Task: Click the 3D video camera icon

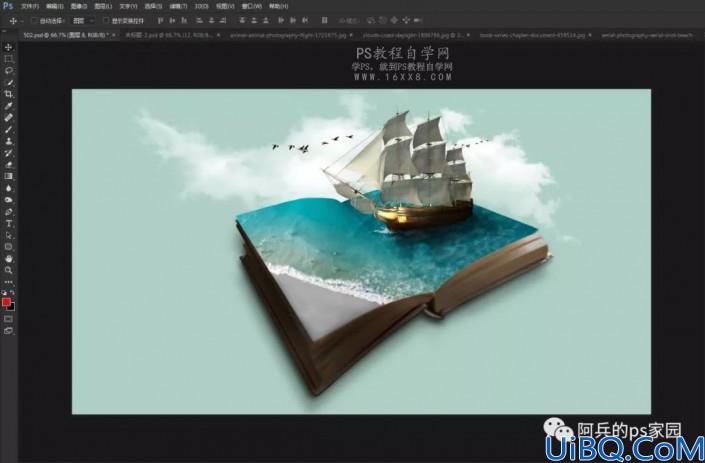Action: tap(418, 20)
